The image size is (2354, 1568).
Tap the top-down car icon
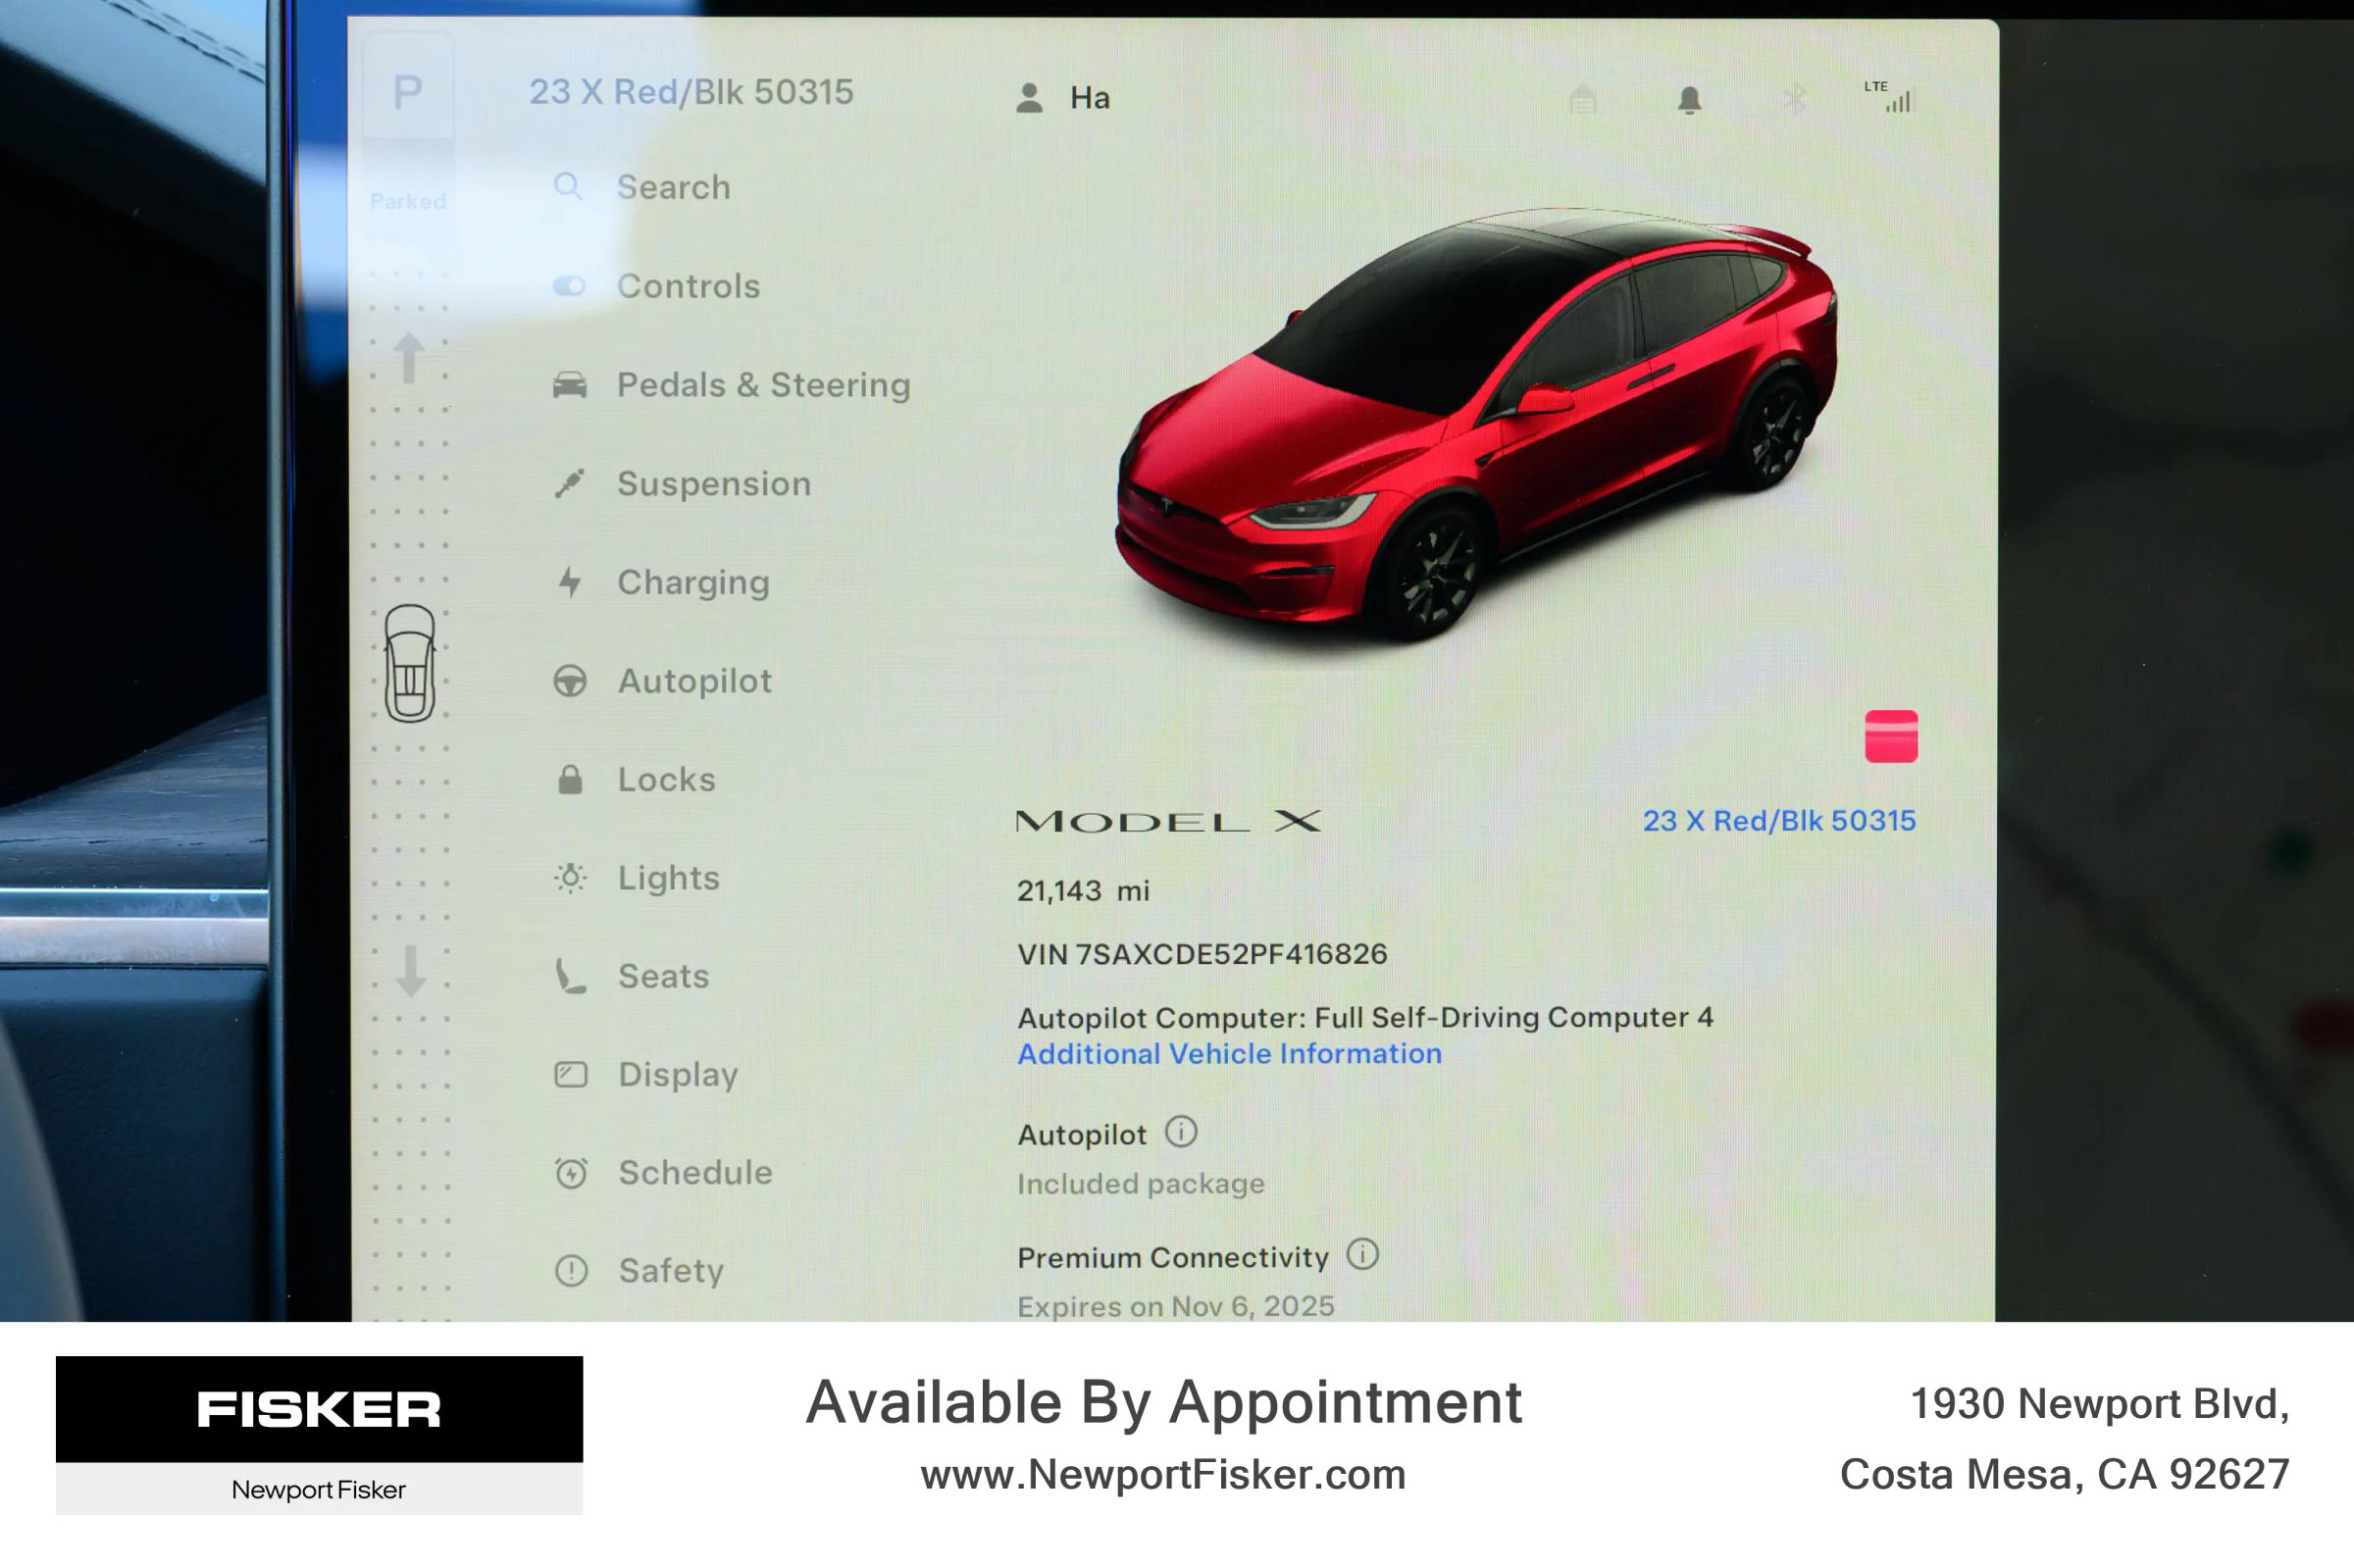[x=410, y=663]
